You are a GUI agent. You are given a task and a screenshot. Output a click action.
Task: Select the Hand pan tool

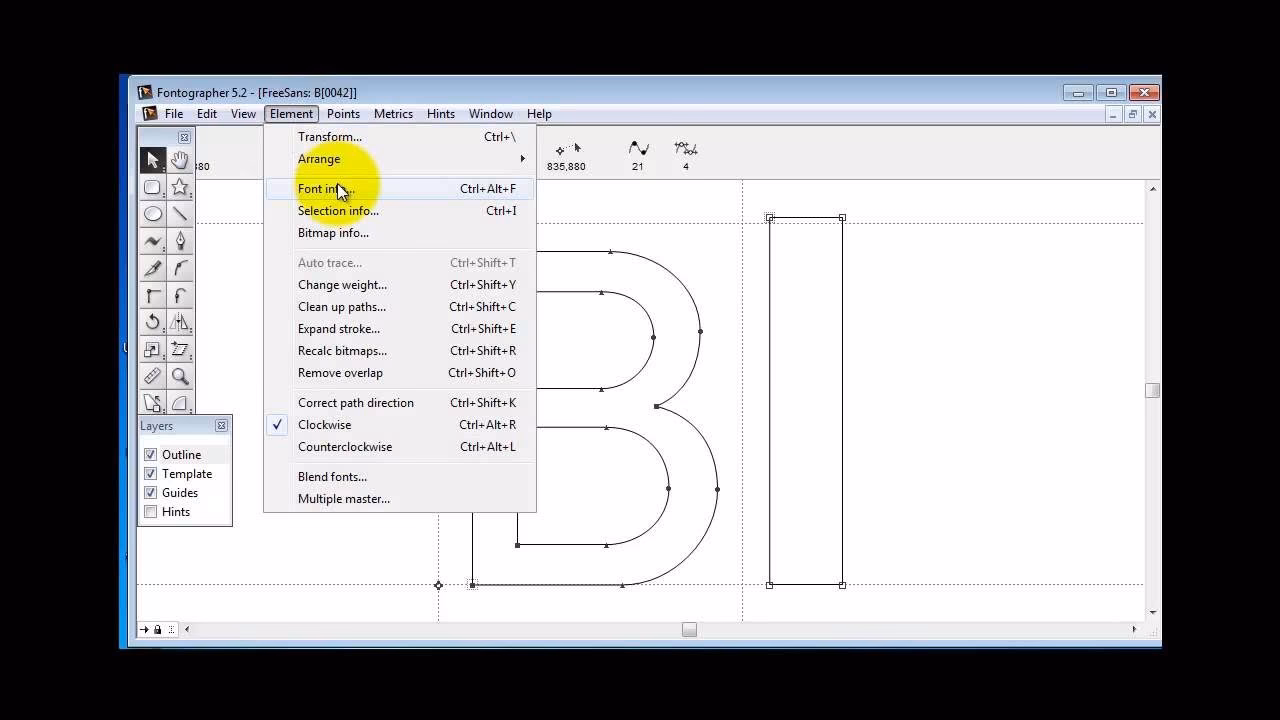181,160
